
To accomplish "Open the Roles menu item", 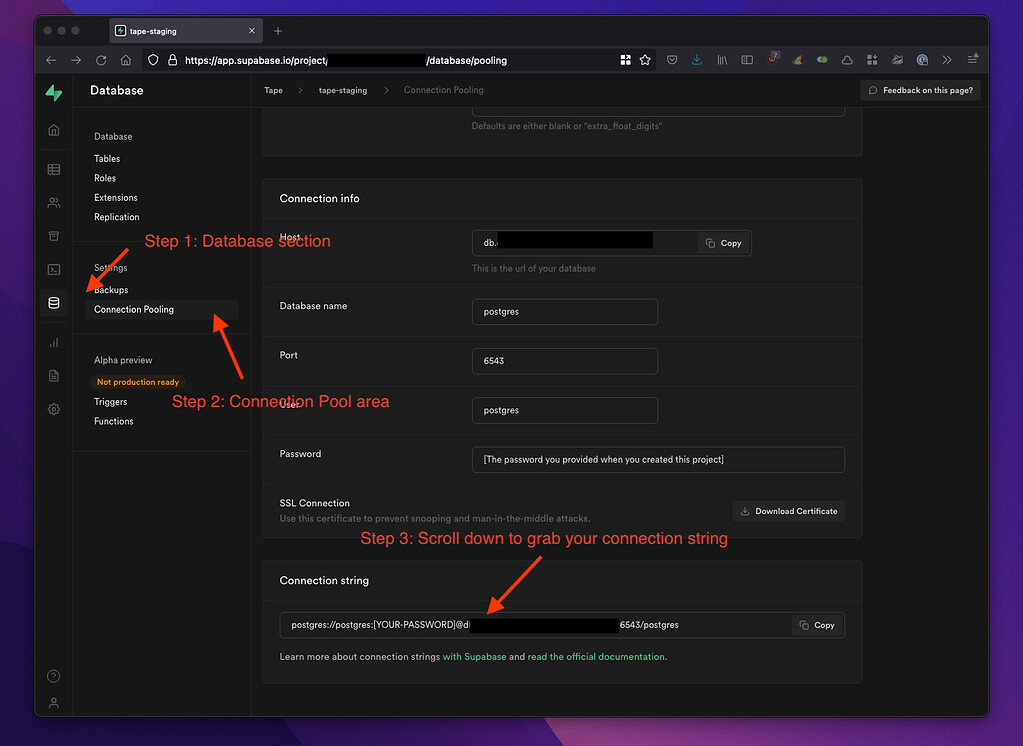I will click(x=105, y=178).
